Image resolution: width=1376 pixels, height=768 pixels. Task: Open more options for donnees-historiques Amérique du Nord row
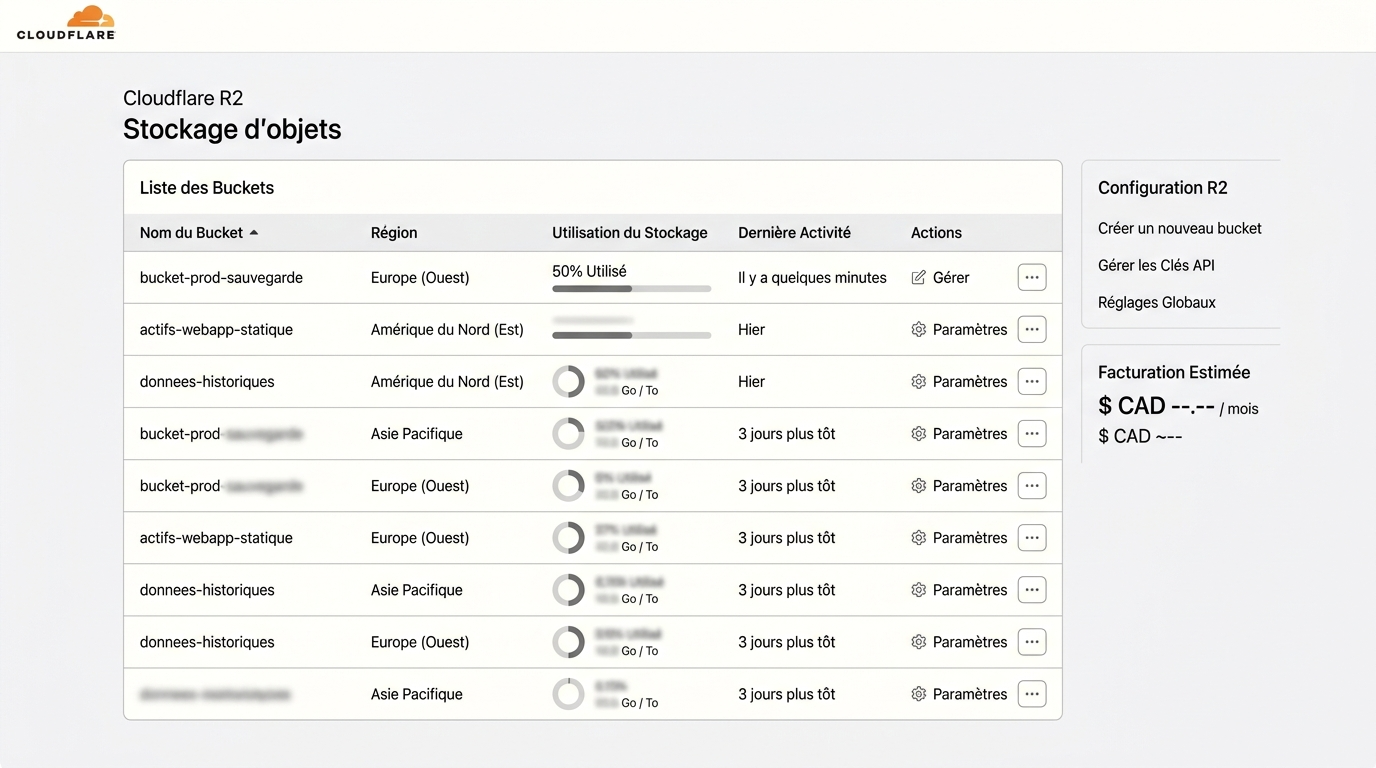pos(1032,381)
